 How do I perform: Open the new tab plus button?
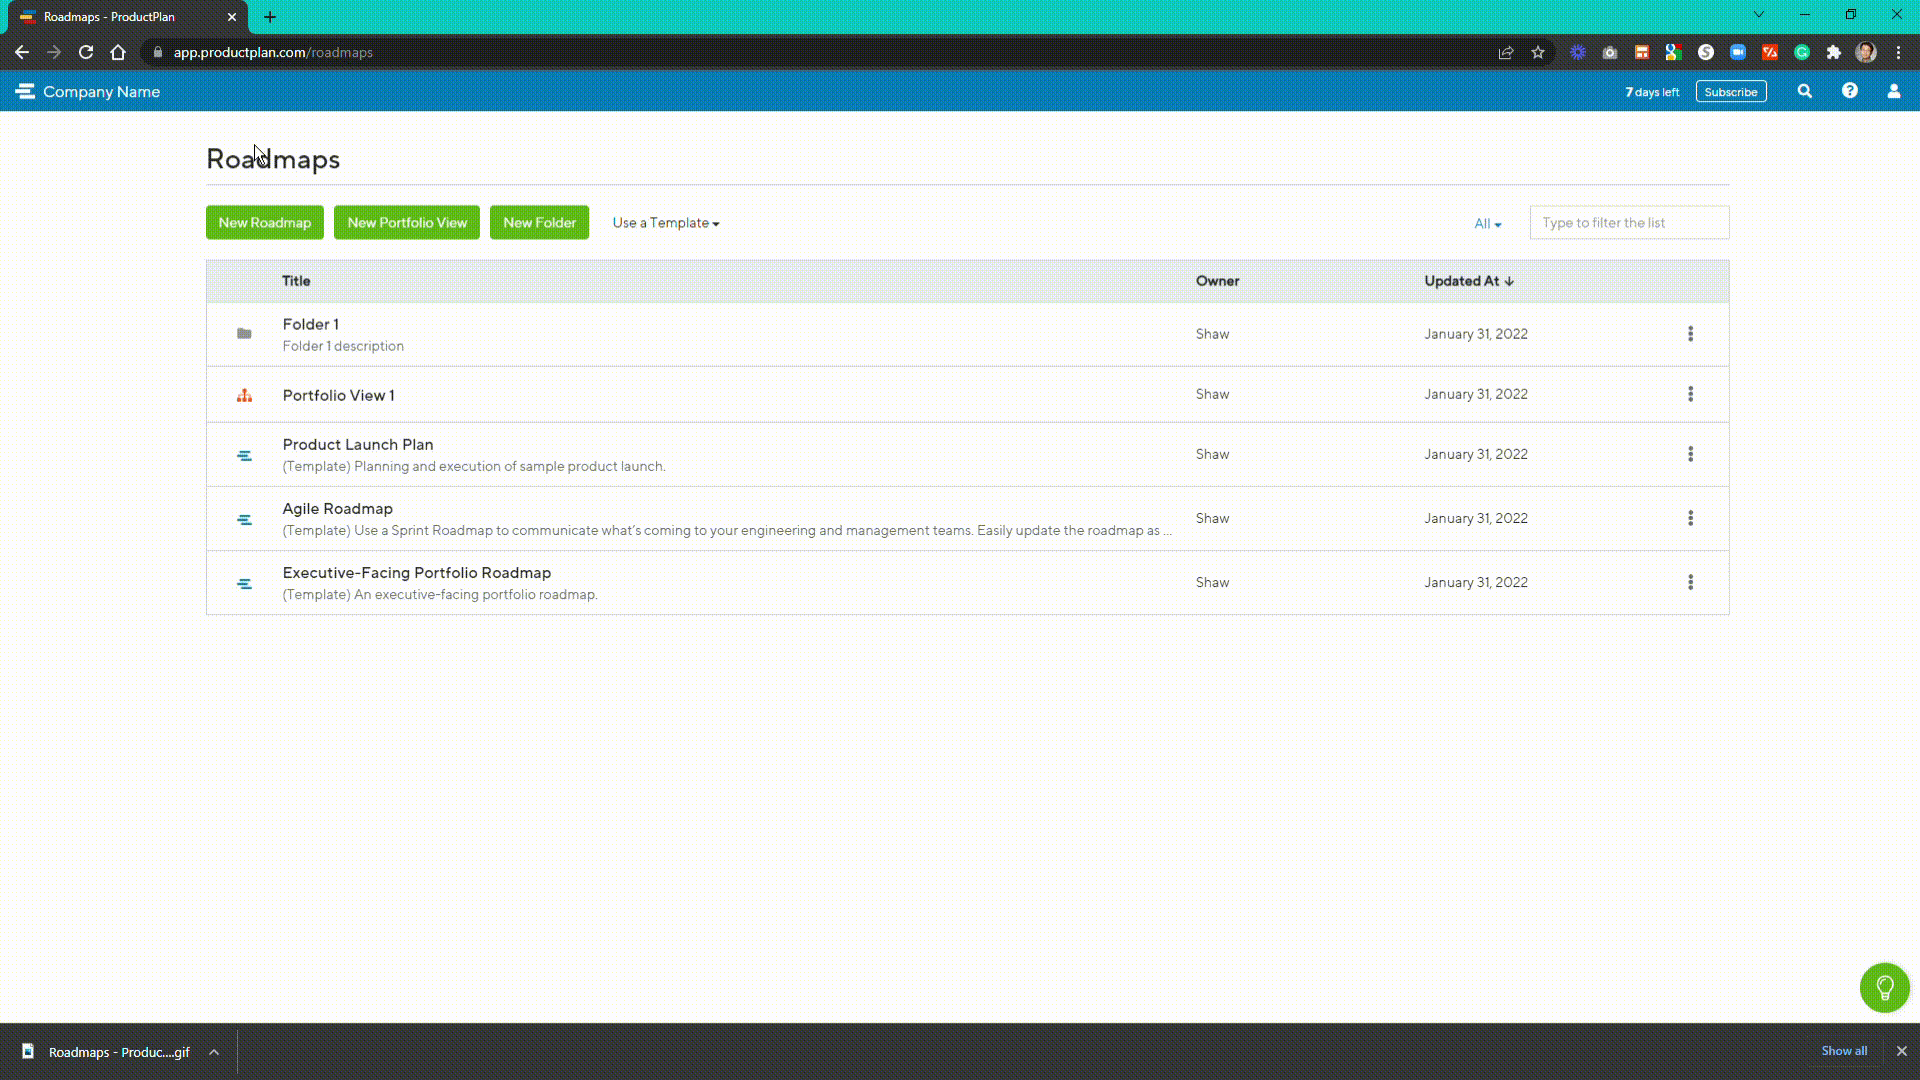(x=270, y=17)
